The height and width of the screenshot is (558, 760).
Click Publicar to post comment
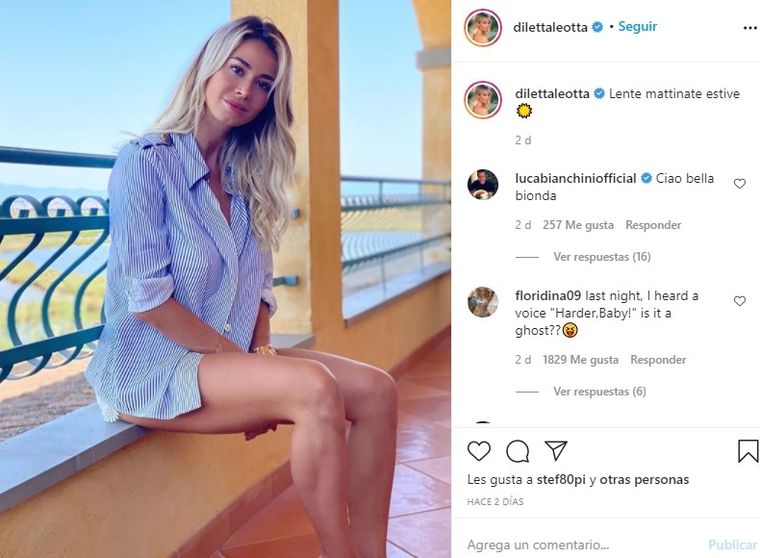click(732, 545)
